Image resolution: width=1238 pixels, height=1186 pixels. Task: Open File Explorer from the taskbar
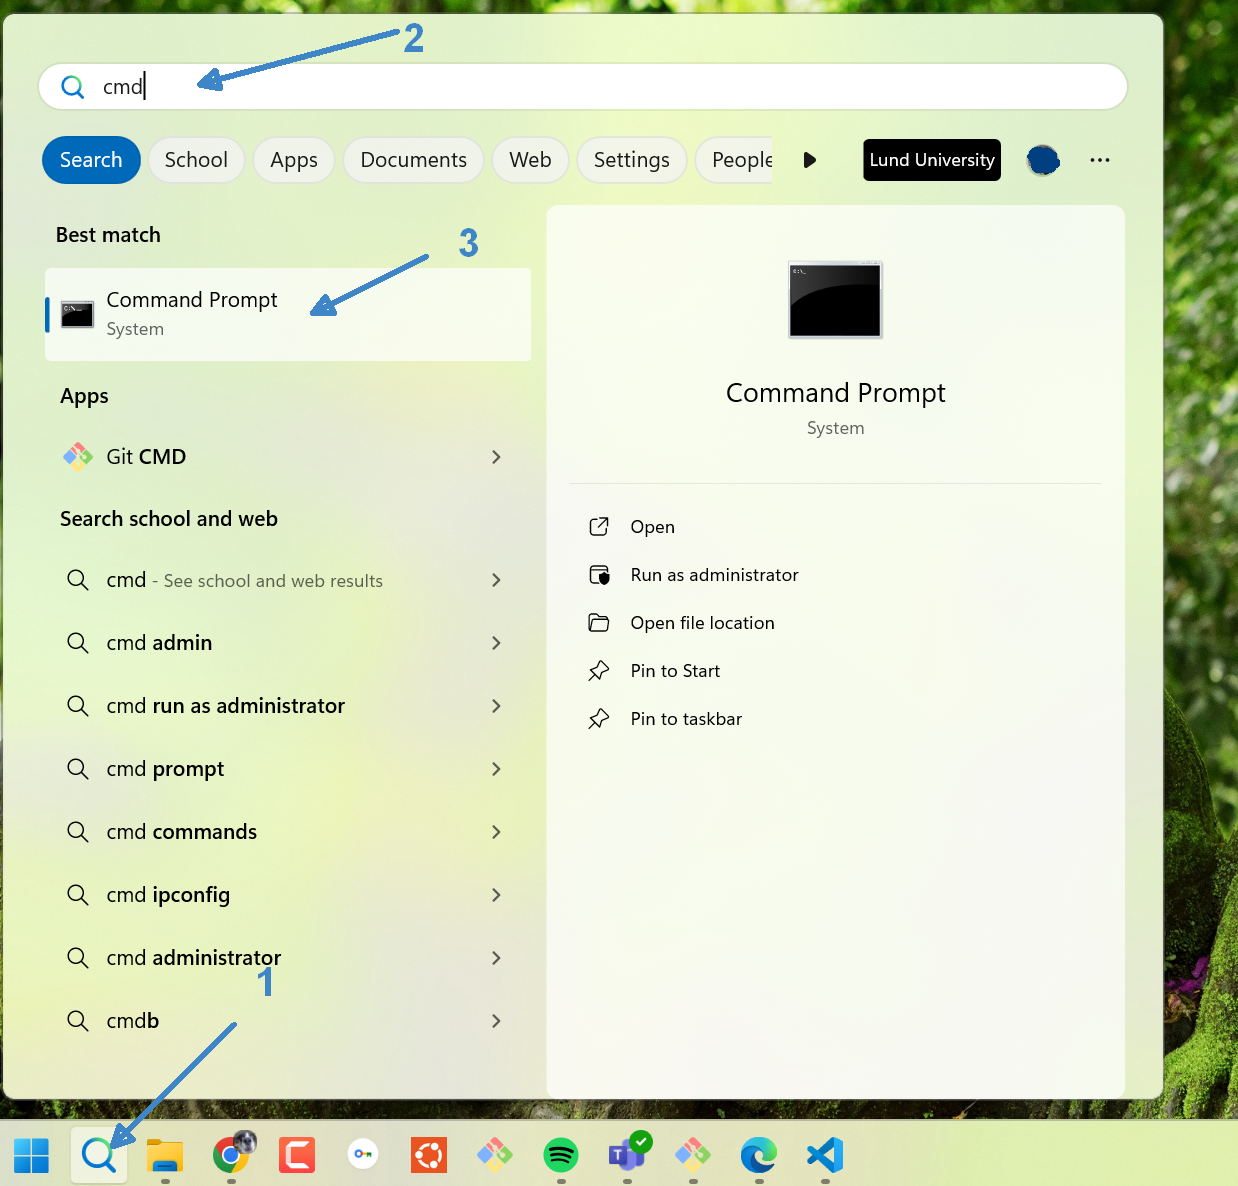point(165,1155)
